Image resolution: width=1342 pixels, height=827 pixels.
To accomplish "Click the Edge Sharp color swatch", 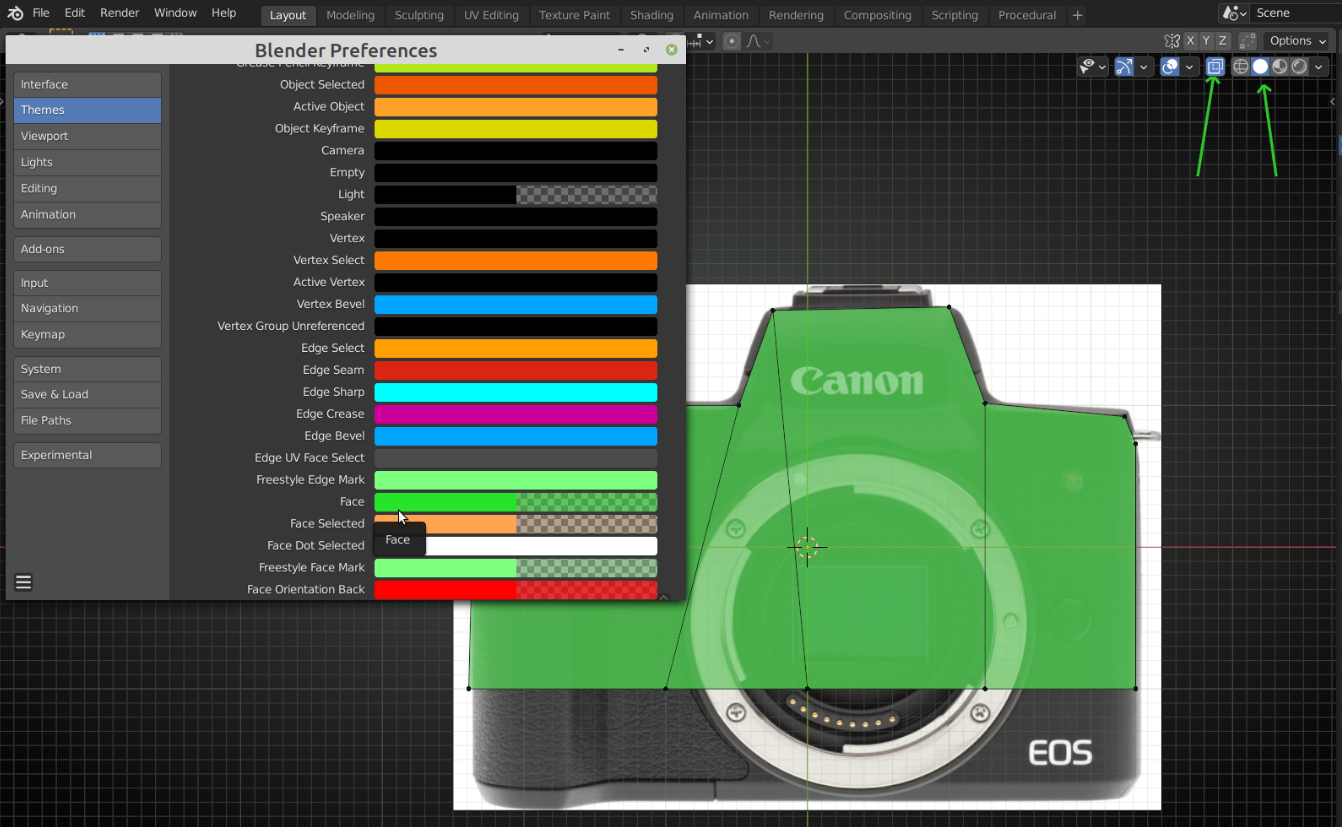I will (516, 392).
